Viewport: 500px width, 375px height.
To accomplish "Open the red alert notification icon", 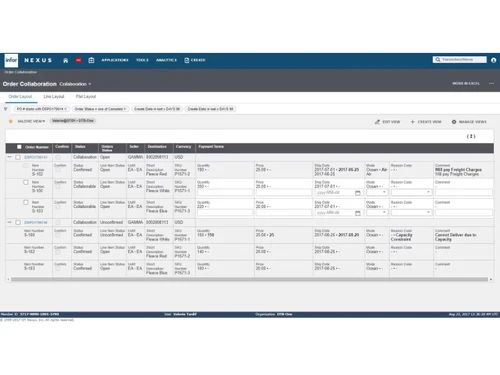I will 79,60.
